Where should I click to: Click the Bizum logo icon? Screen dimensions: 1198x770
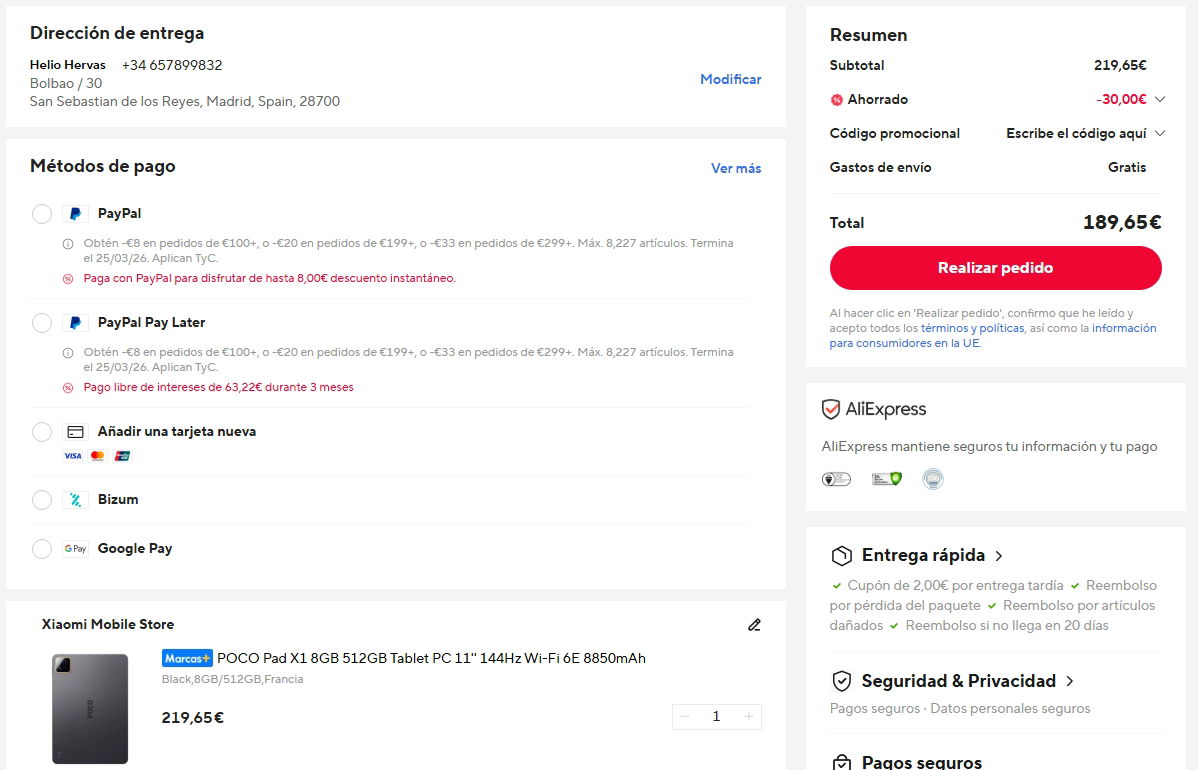point(75,500)
